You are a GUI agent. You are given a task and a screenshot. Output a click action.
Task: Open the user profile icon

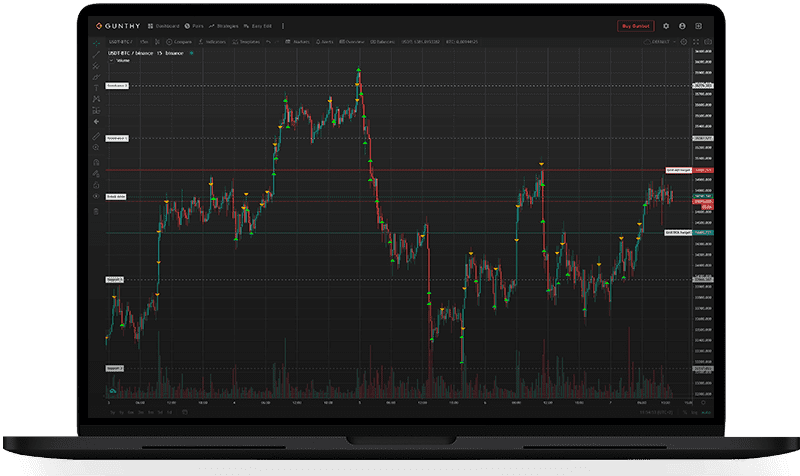[682, 25]
